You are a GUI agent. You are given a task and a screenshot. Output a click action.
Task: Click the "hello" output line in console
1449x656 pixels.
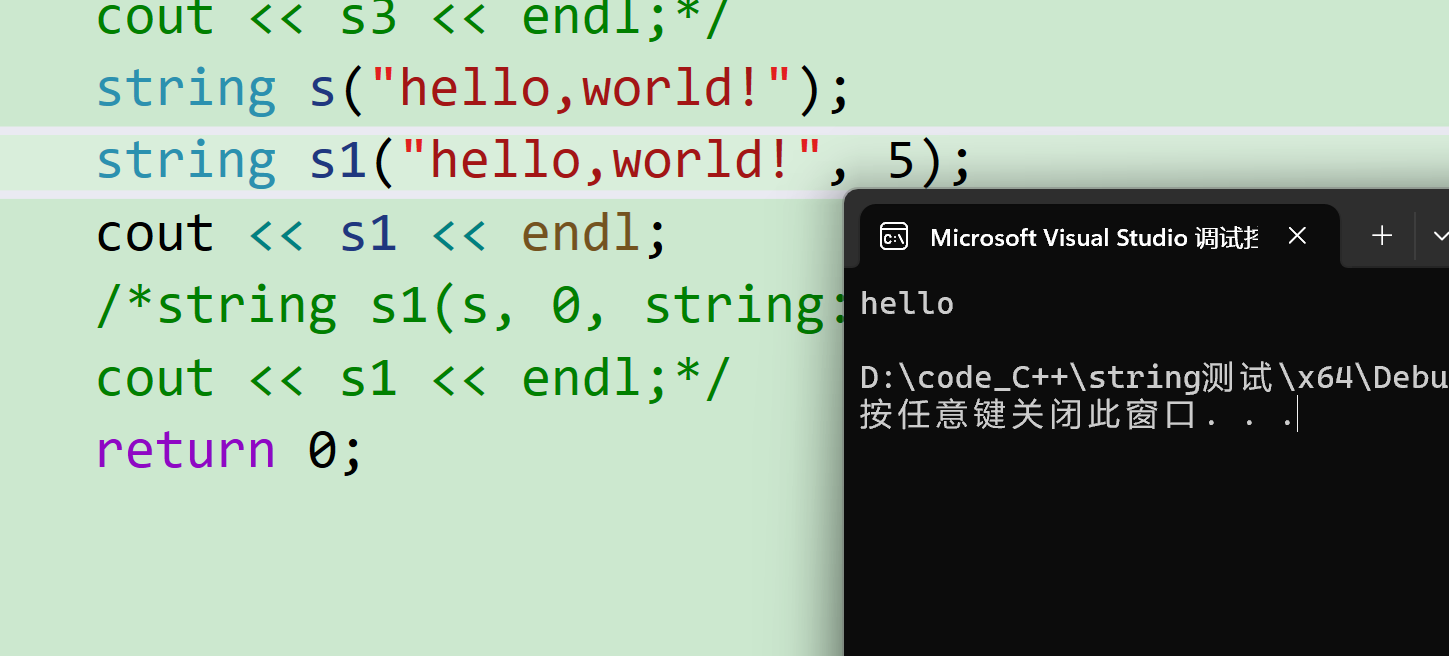pyautogui.click(x=907, y=303)
